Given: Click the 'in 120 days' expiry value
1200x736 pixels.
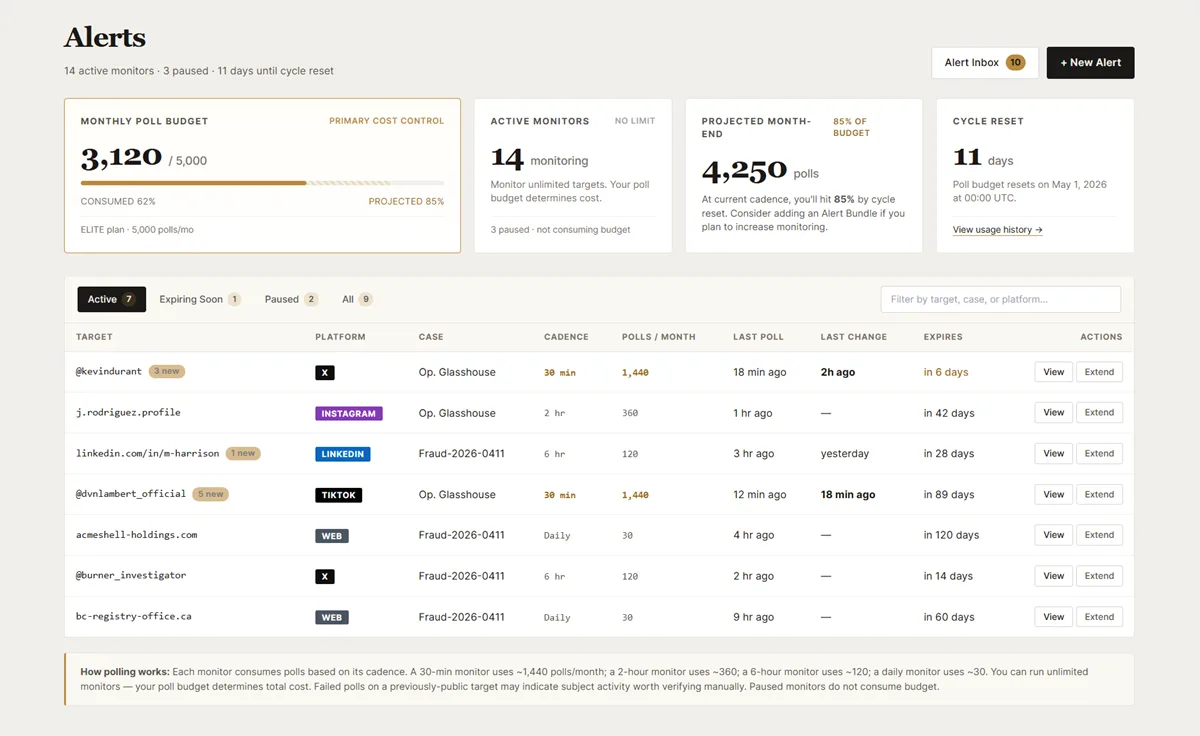Looking at the screenshot, I should [x=951, y=535].
